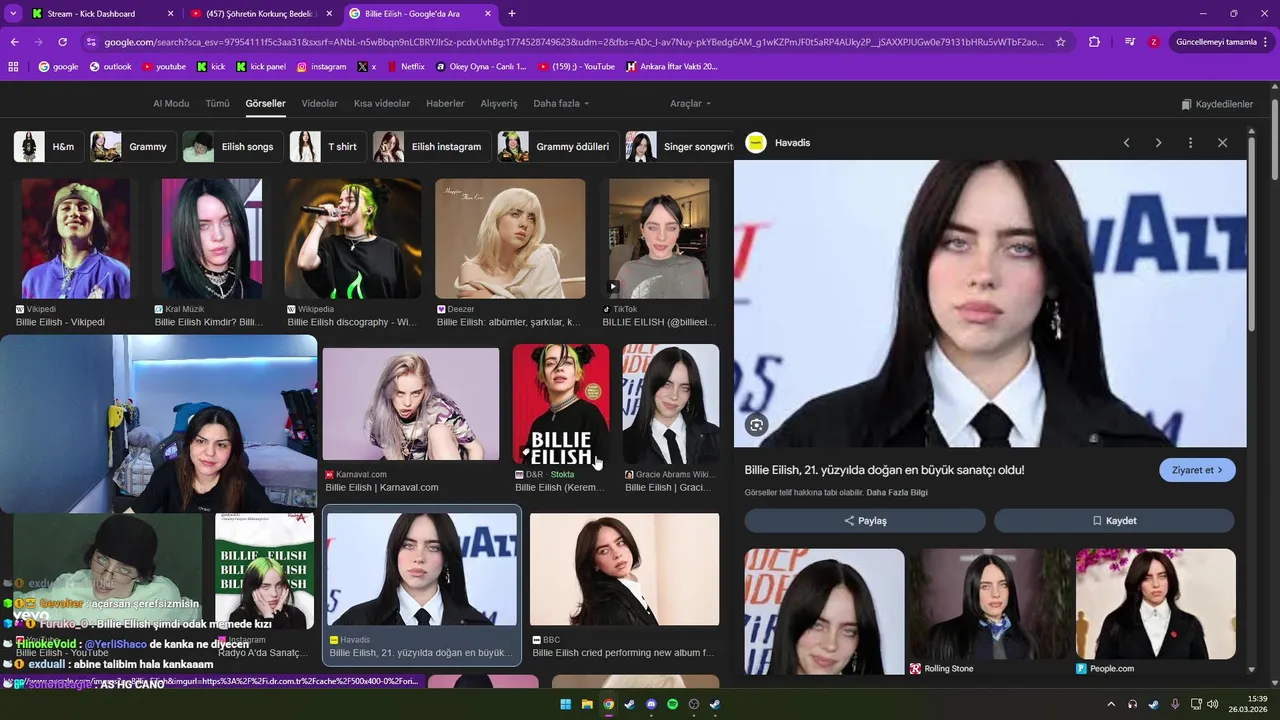The width and height of the screenshot is (1280, 720).
Task: Filter by the T shirt chip
Action: (327, 147)
